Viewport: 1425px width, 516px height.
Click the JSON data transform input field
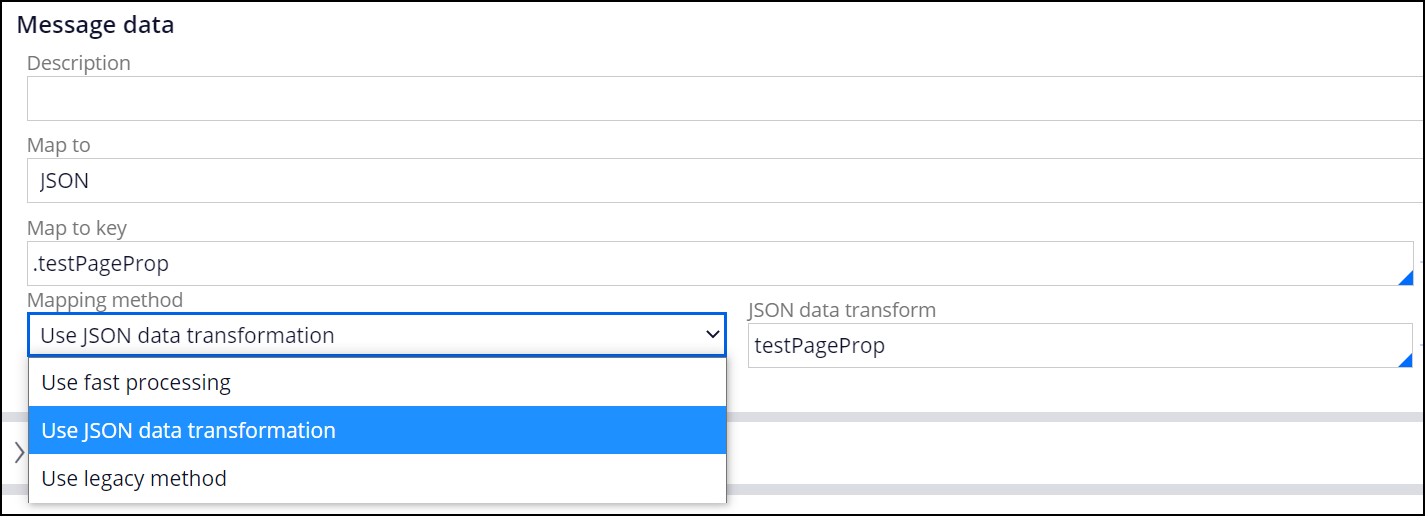coord(1070,346)
